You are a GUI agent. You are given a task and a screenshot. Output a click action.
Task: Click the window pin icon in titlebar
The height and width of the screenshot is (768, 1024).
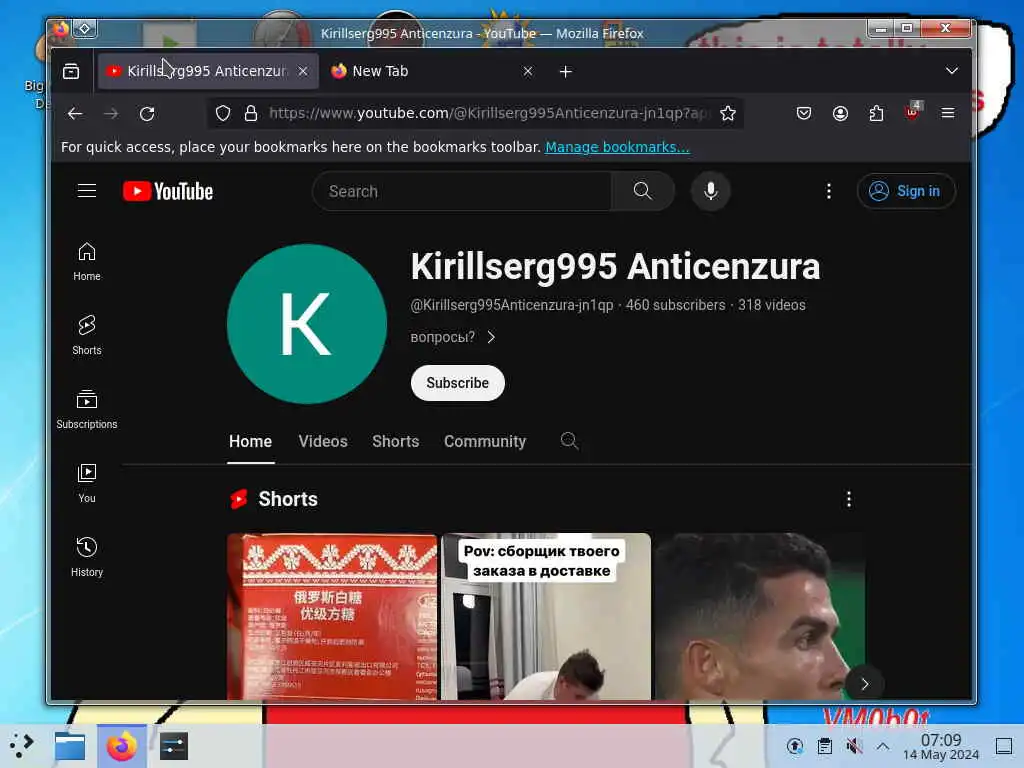(x=85, y=28)
